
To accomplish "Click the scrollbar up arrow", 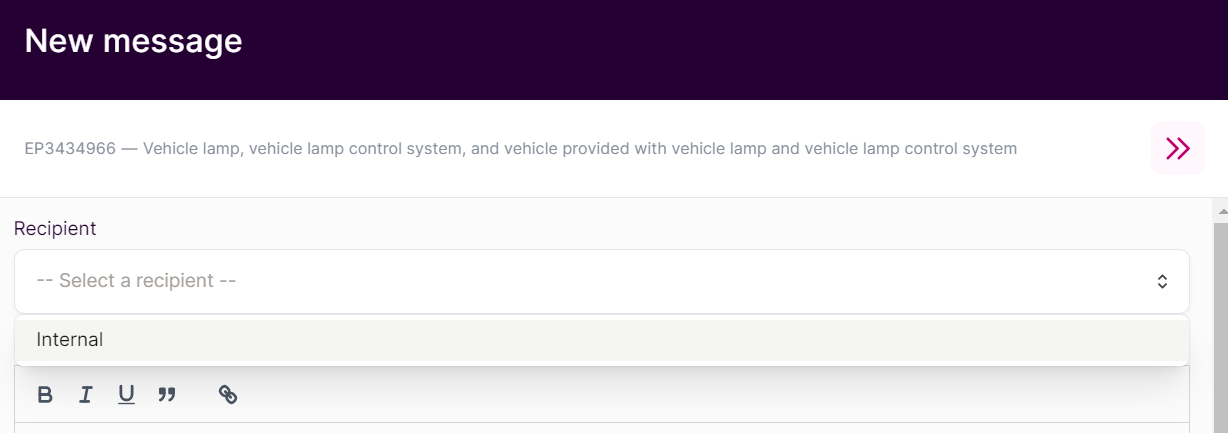I will click(x=1221, y=212).
